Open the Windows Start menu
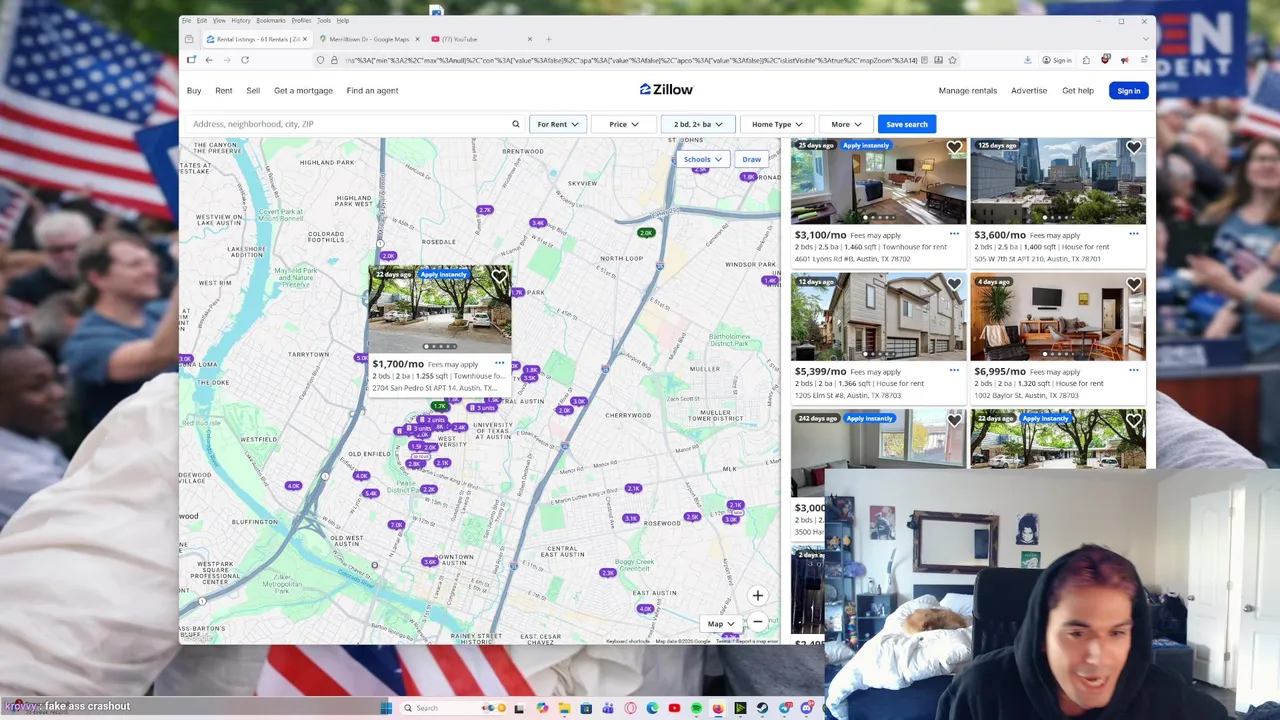Viewport: 1280px width, 720px height. tap(386, 708)
